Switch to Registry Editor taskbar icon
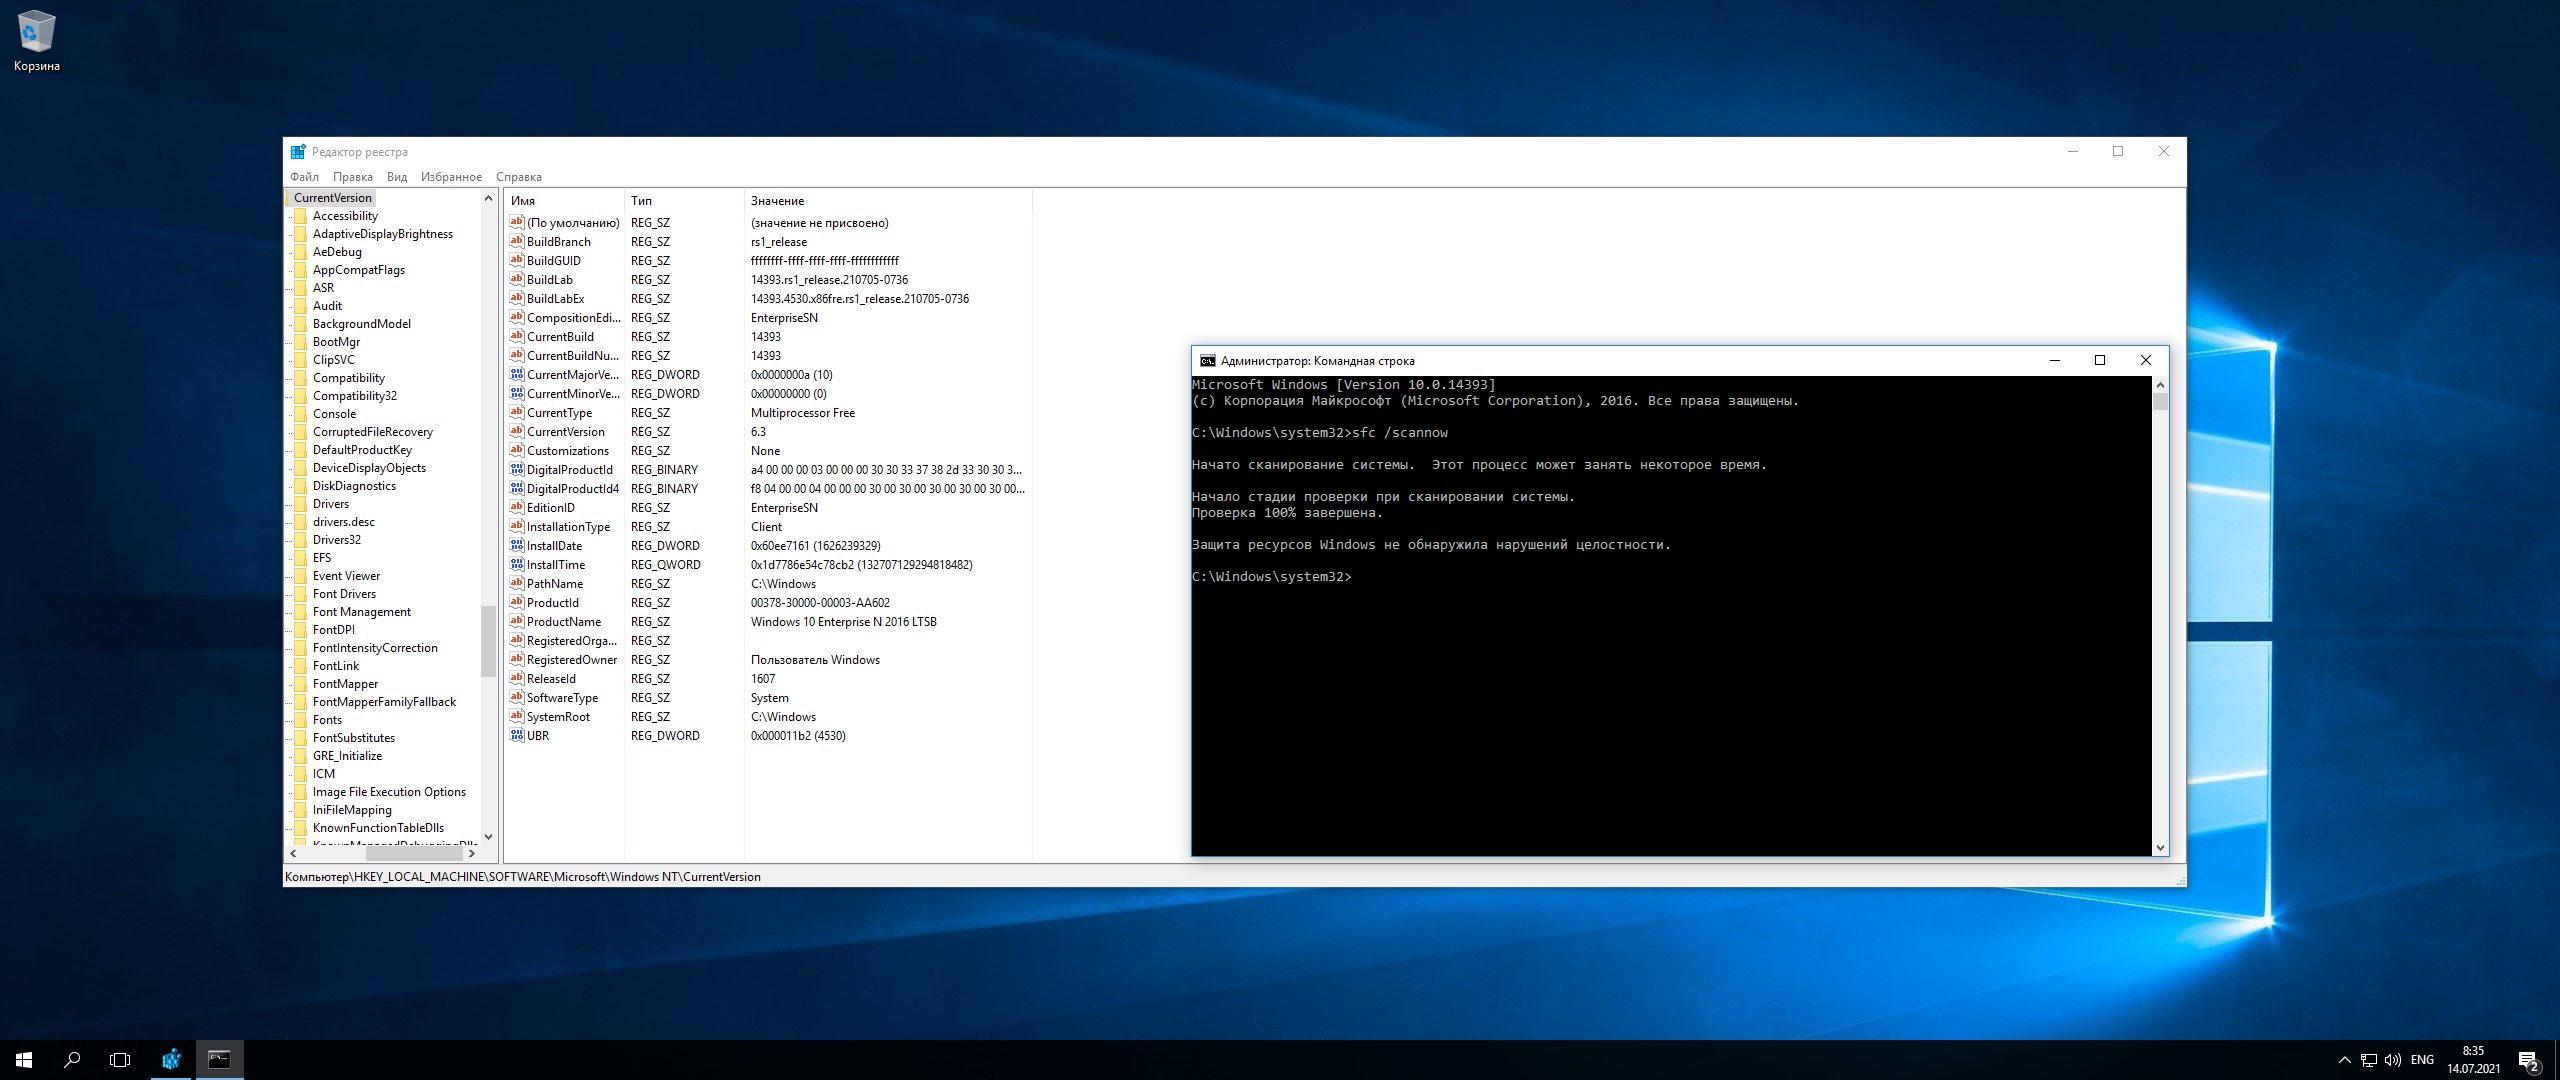2560x1080 pixels. coord(171,1060)
